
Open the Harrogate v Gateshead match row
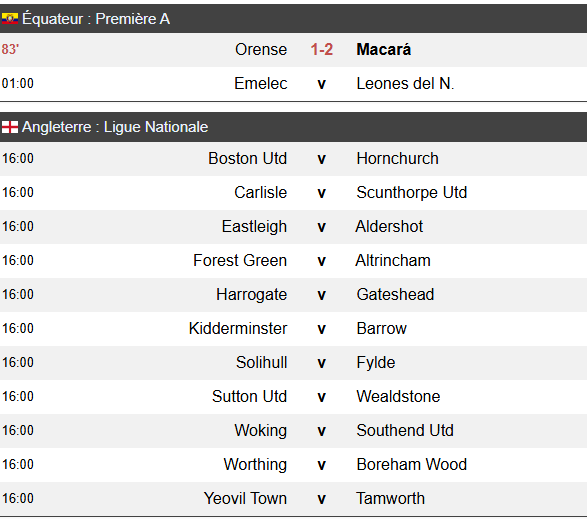point(294,295)
